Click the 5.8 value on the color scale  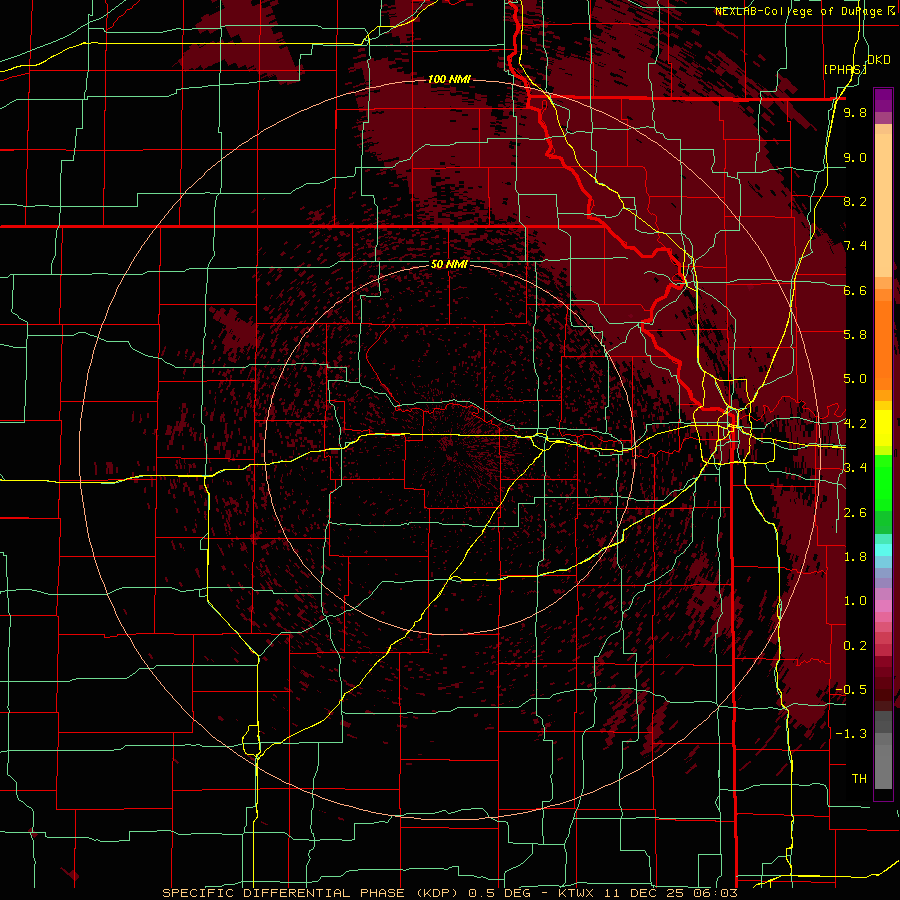click(855, 335)
